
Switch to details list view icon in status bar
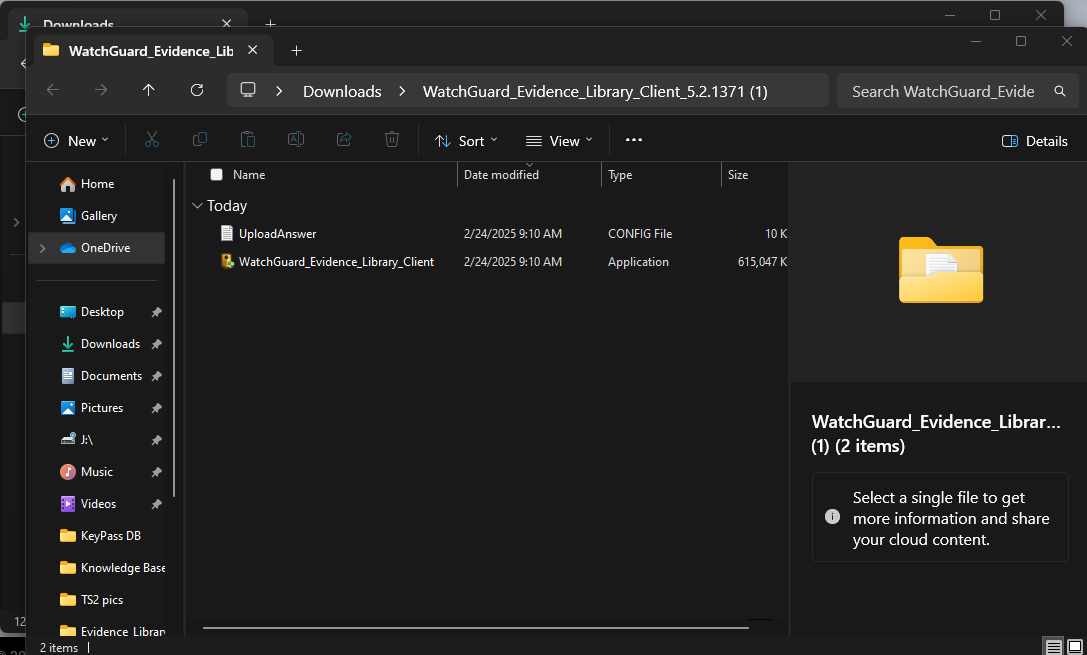pyautogui.click(x=1053, y=647)
